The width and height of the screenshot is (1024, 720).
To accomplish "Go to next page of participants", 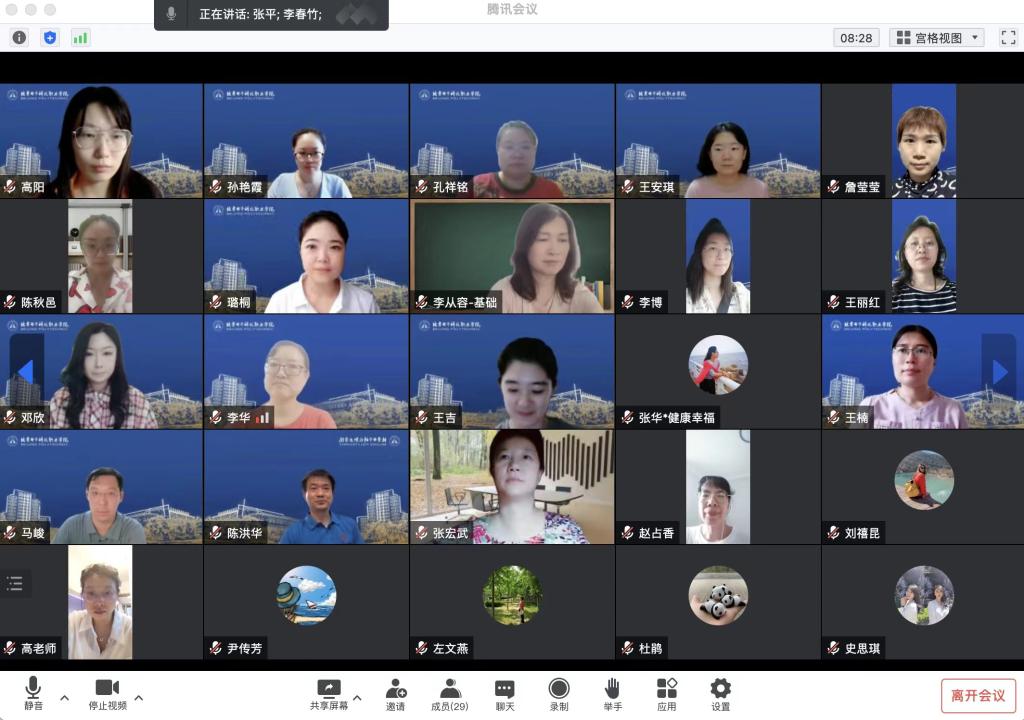I will click(x=999, y=370).
